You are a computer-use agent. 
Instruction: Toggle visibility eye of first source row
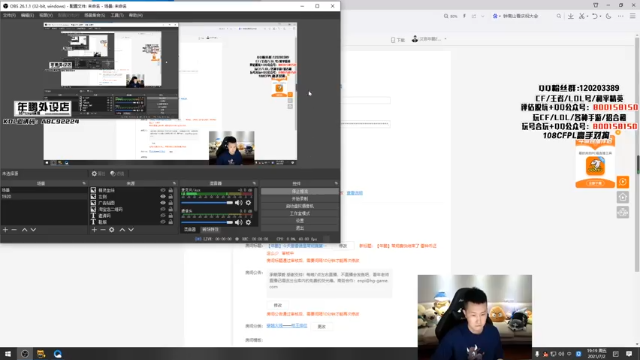click(163, 190)
